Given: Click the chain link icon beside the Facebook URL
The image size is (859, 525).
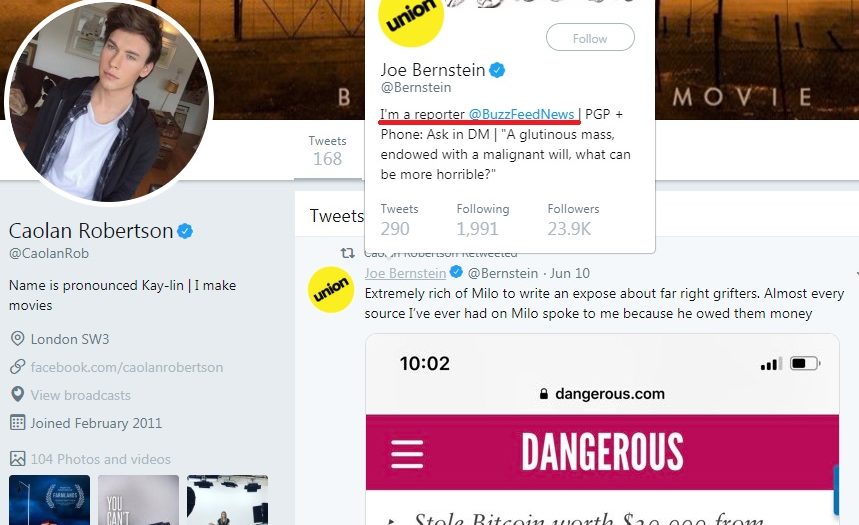Looking at the screenshot, I should (x=17, y=367).
